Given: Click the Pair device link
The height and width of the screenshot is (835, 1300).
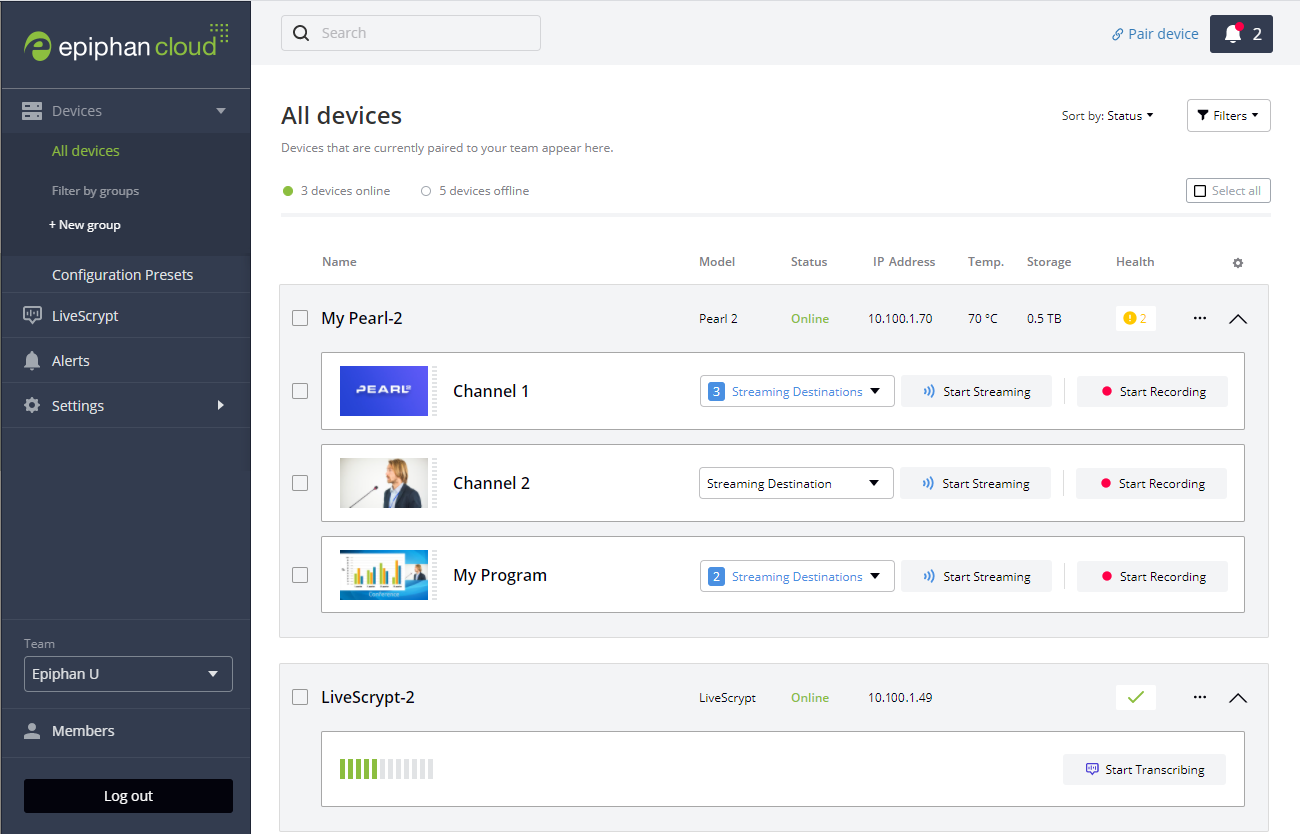Looking at the screenshot, I should point(1155,34).
